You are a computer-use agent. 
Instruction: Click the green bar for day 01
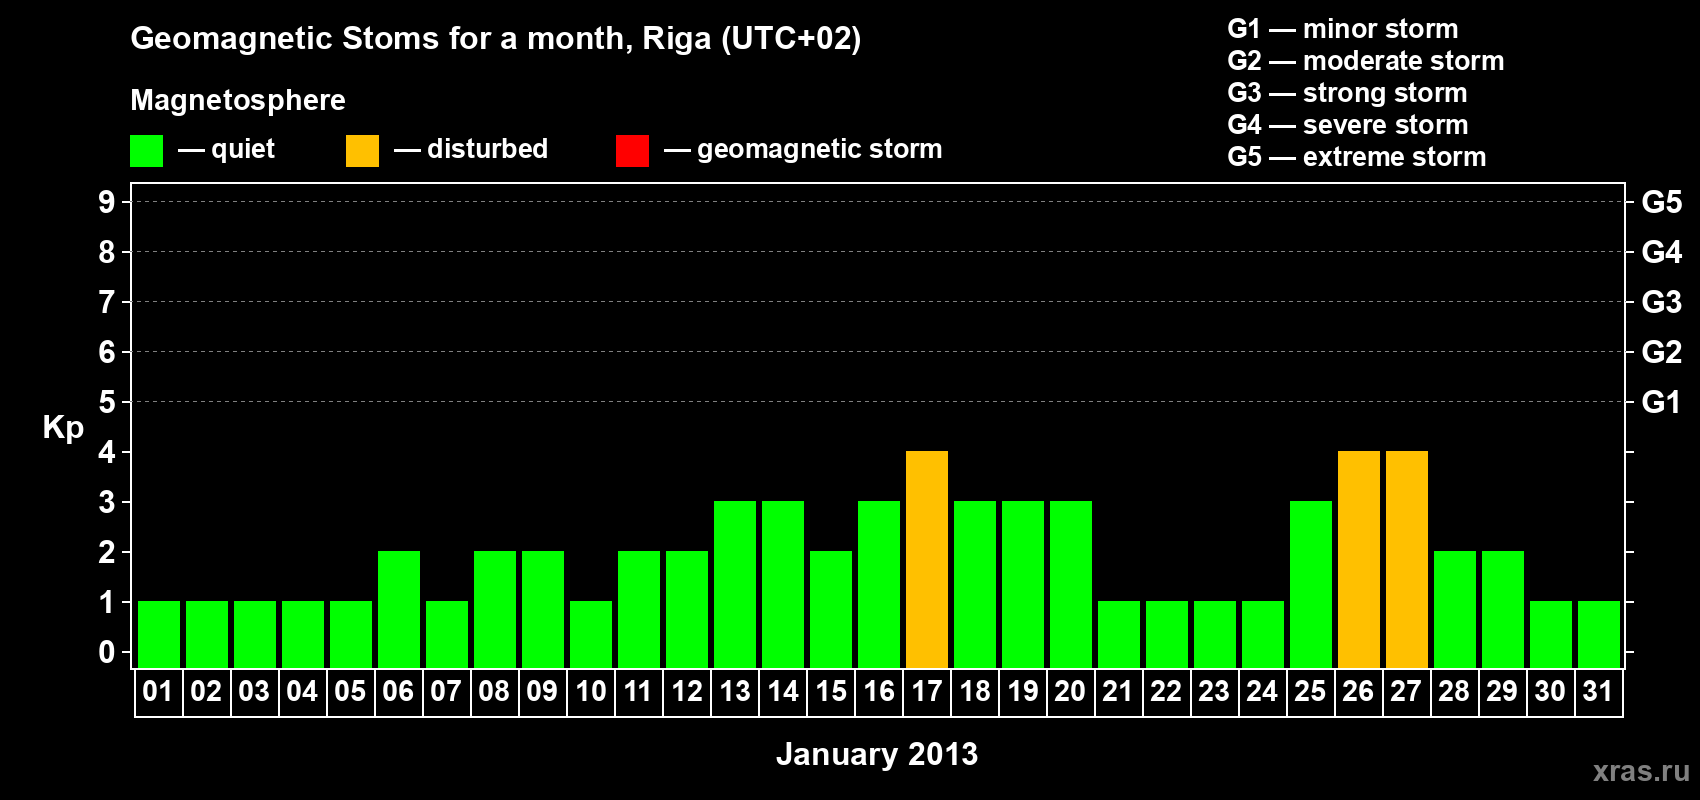[x=159, y=634]
